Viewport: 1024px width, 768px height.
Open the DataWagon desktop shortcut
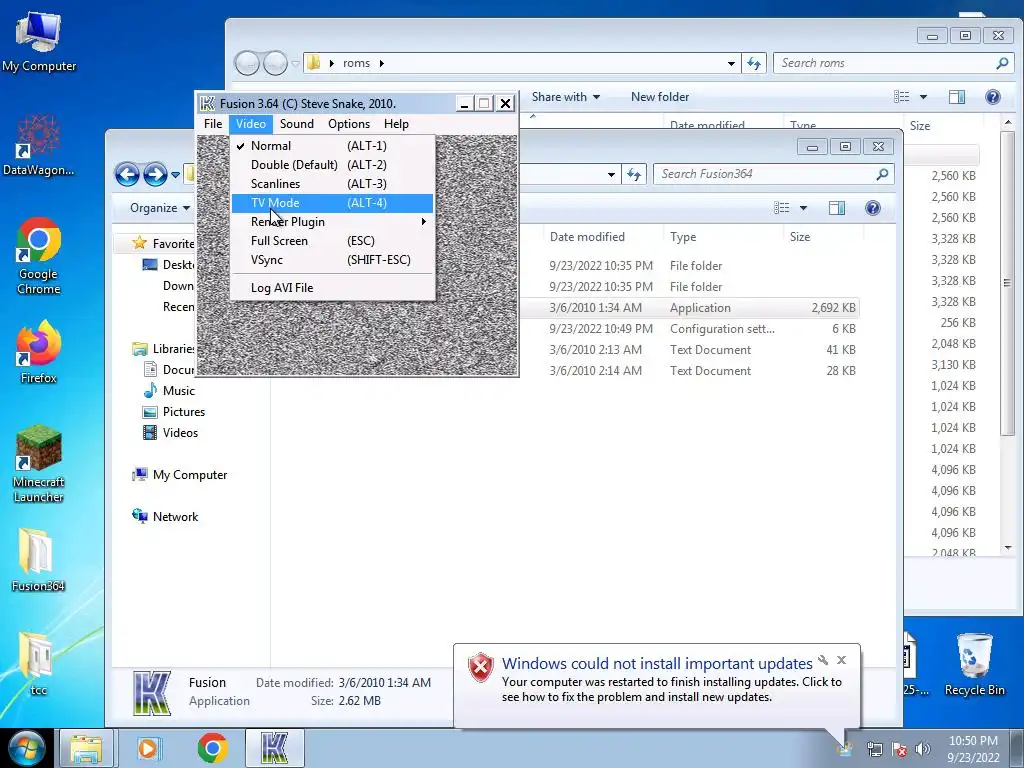[x=39, y=145]
